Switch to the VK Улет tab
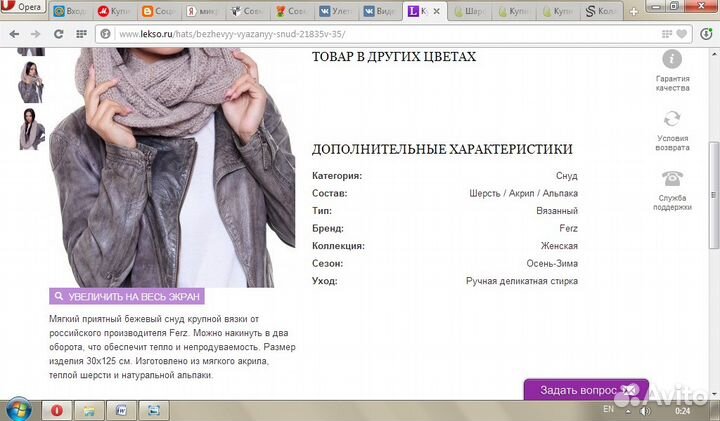The width and height of the screenshot is (720, 421). point(338,11)
